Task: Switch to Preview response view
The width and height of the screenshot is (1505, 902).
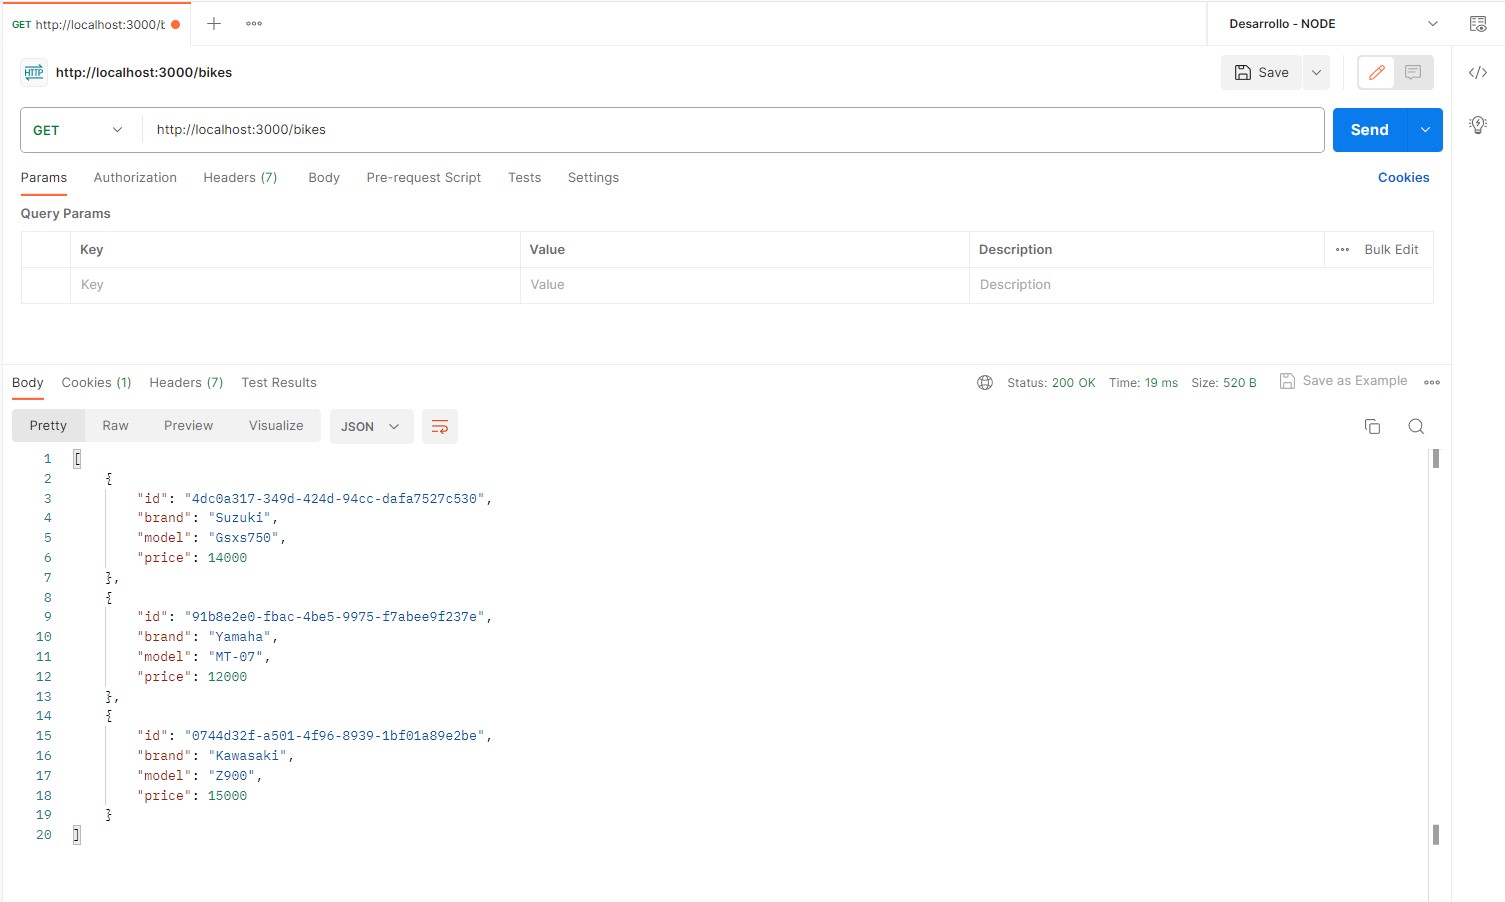Action: (188, 425)
